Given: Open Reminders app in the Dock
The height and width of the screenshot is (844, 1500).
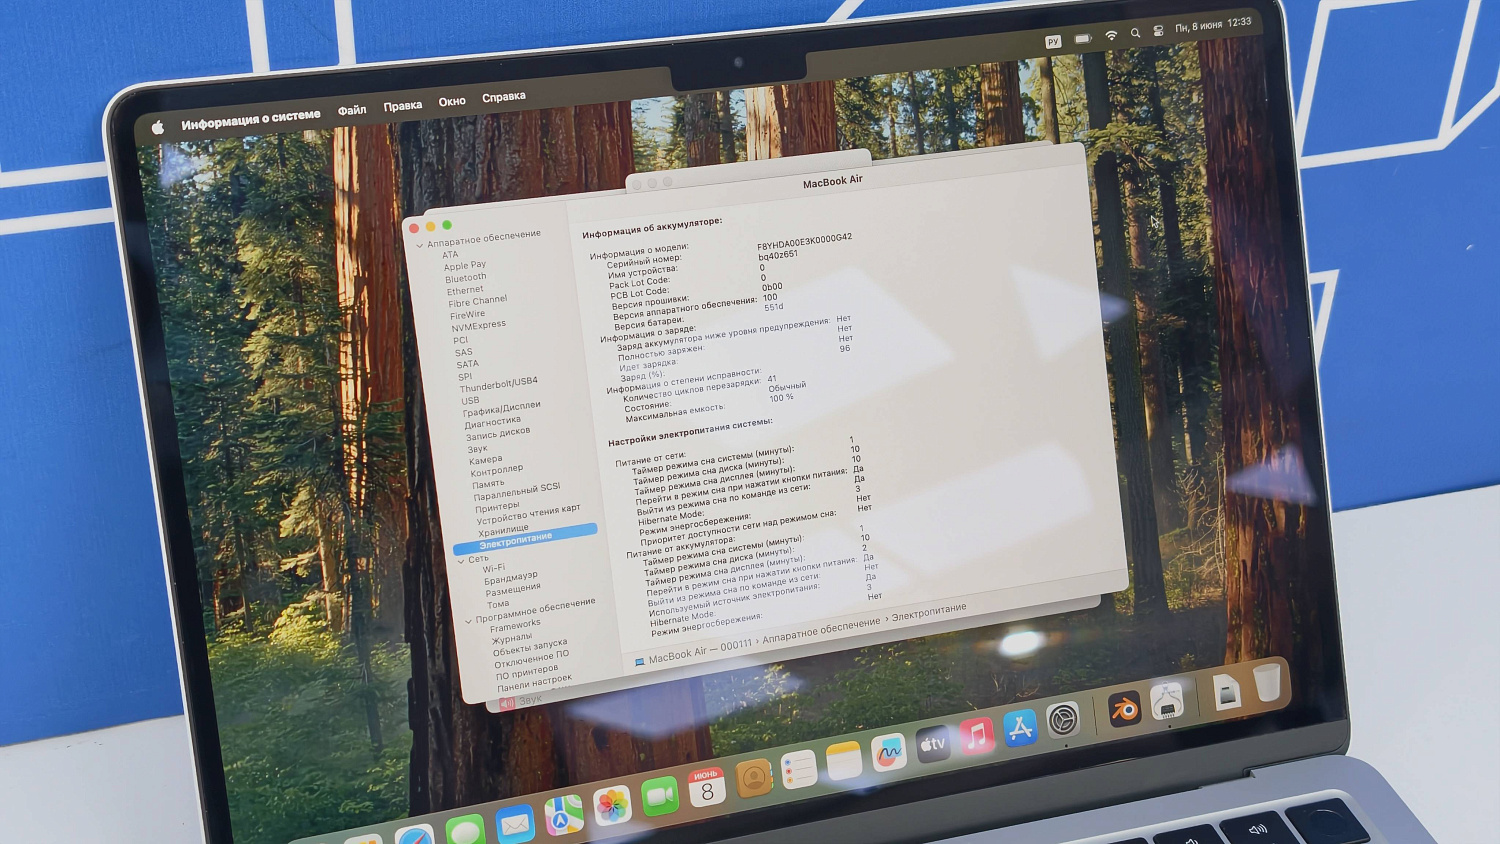Looking at the screenshot, I should (x=798, y=770).
